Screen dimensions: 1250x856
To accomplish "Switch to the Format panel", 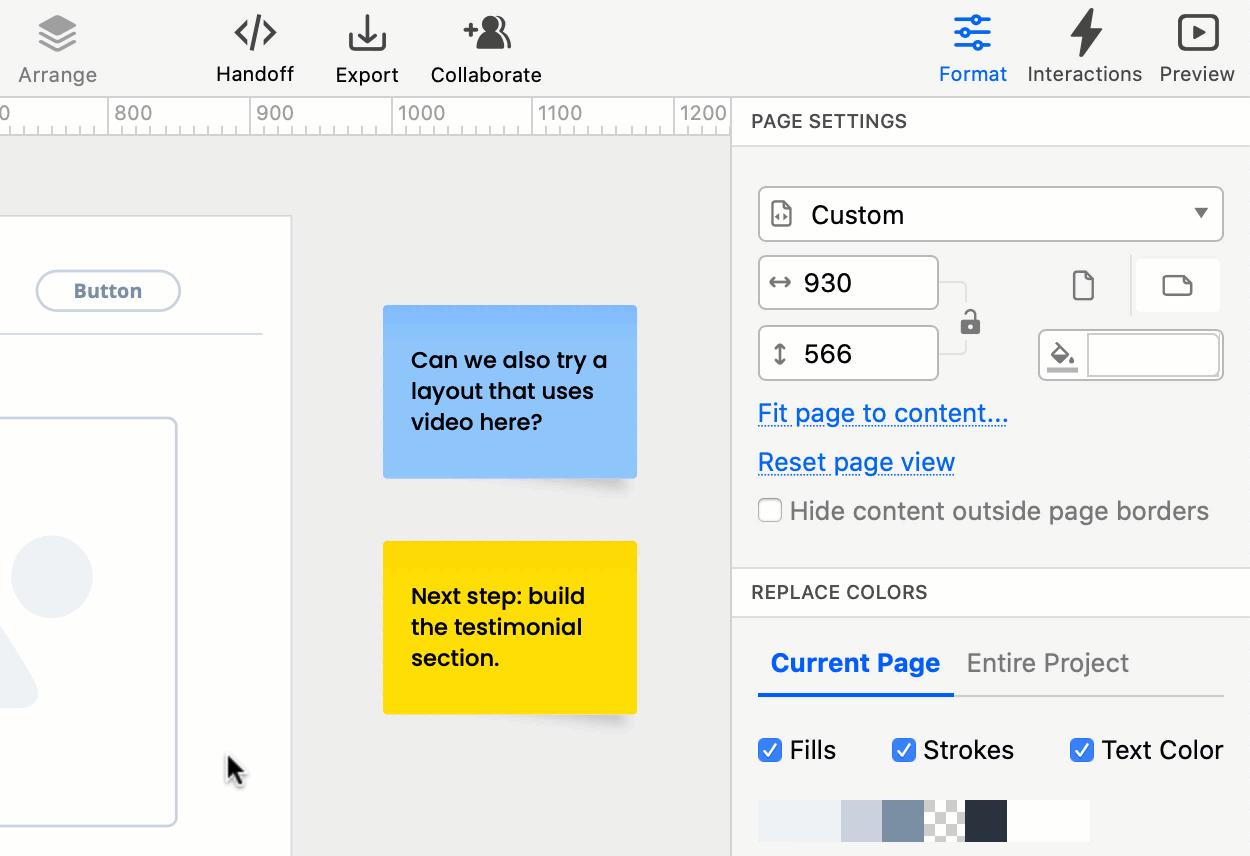I will tap(972, 45).
